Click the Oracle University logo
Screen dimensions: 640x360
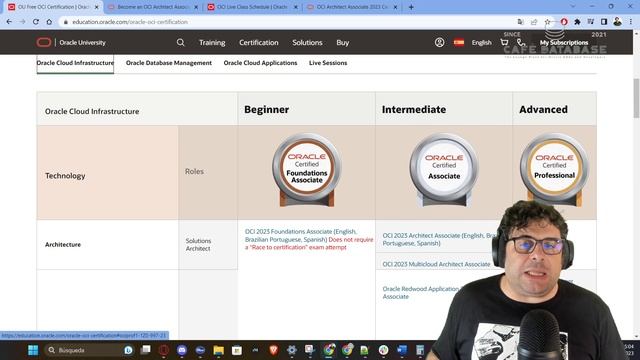coord(71,42)
